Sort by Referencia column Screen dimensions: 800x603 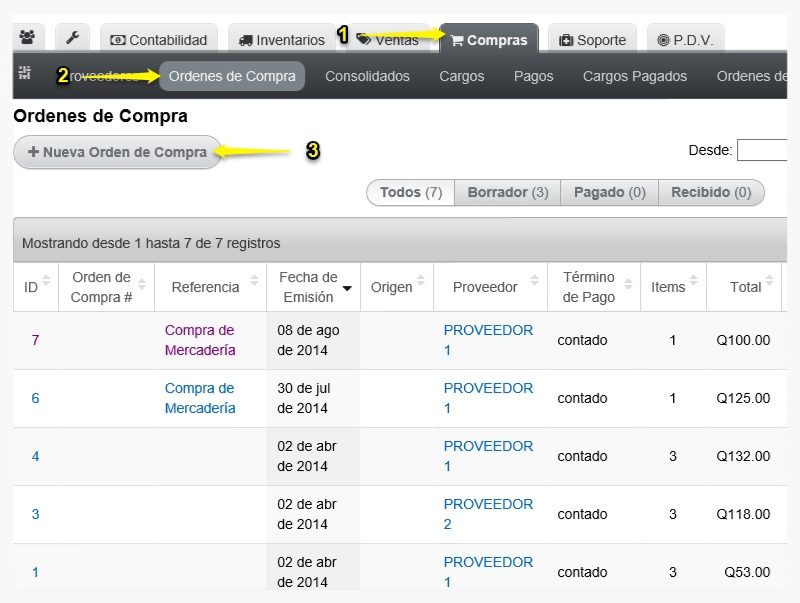click(210, 287)
